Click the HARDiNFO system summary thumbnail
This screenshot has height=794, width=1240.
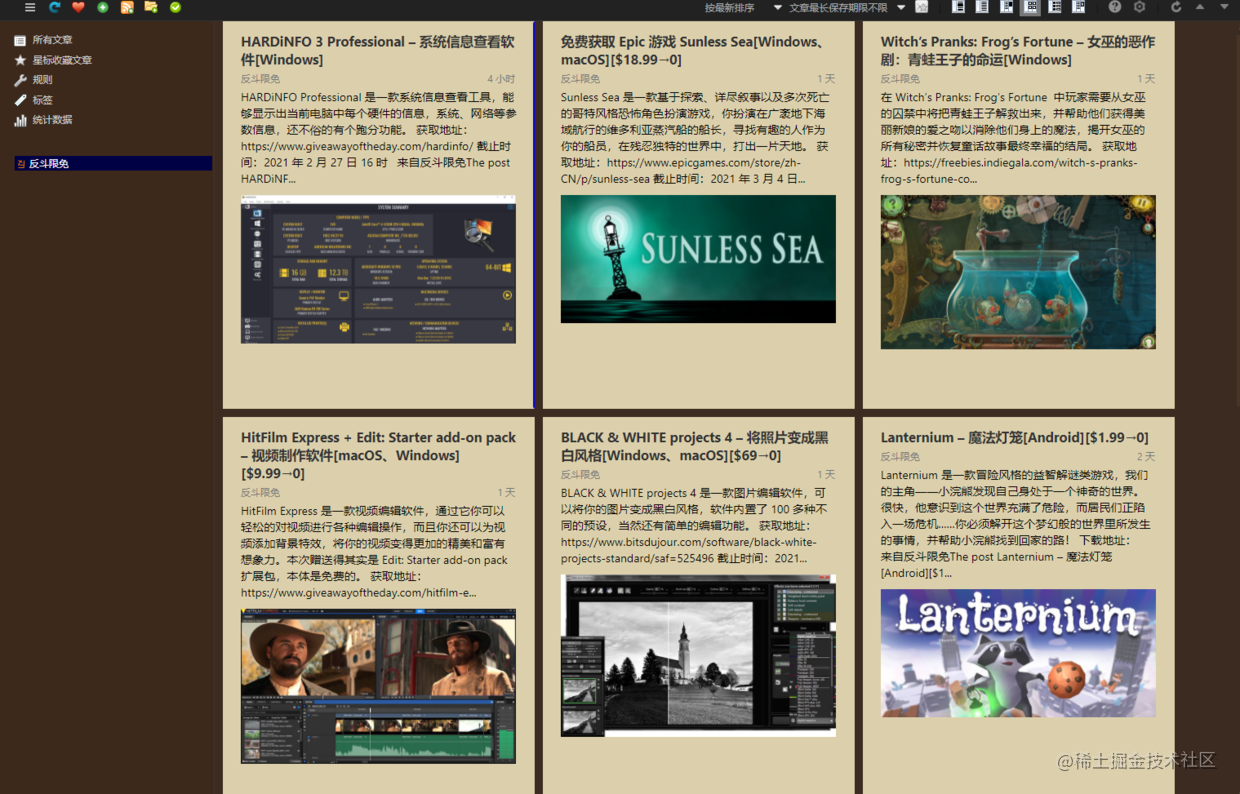pyautogui.click(x=378, y=269)
